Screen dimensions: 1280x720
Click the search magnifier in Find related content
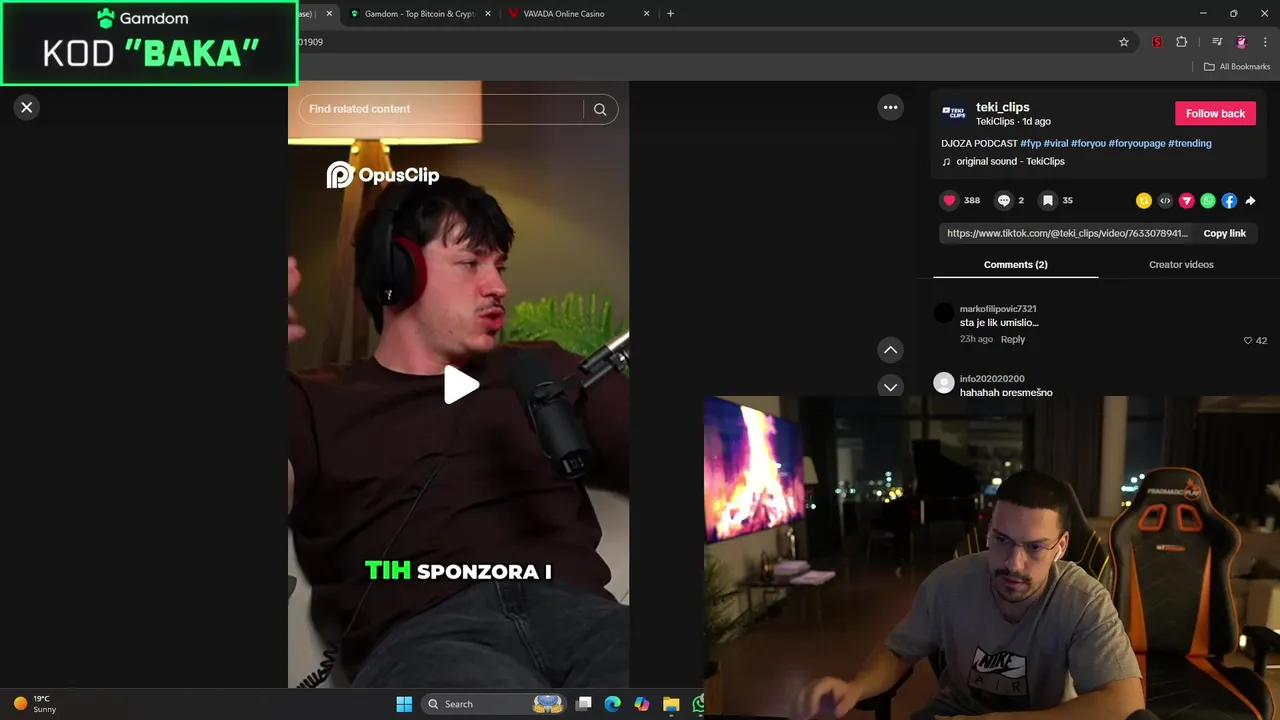tap(600, 110)
